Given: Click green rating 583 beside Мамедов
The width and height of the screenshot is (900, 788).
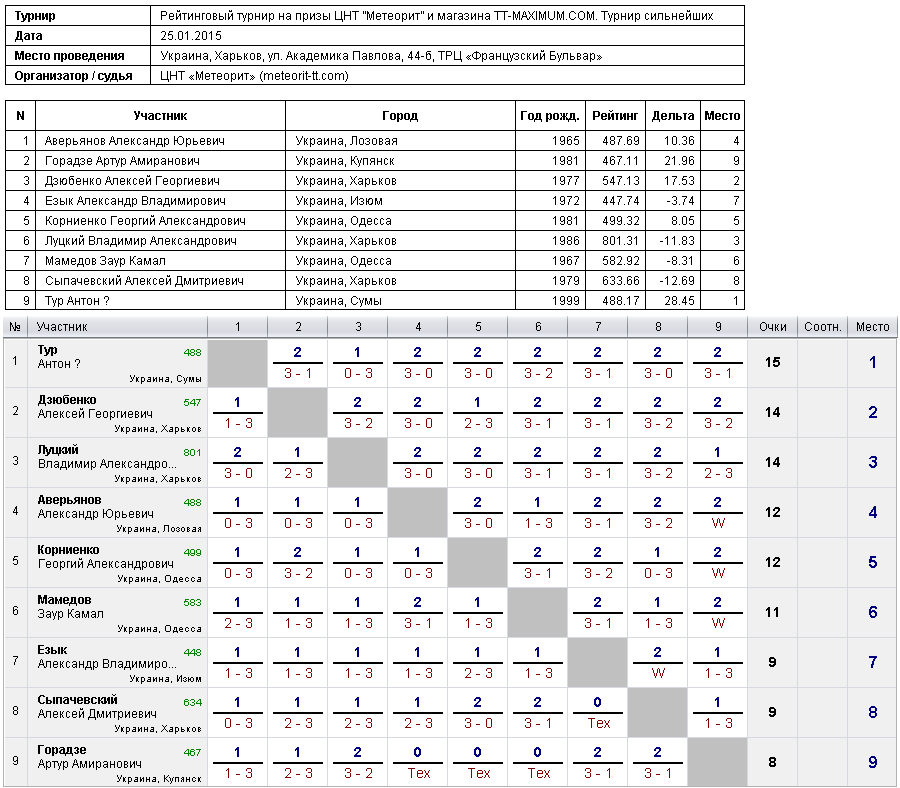Looking at the screenshot, I should [192, 603].
